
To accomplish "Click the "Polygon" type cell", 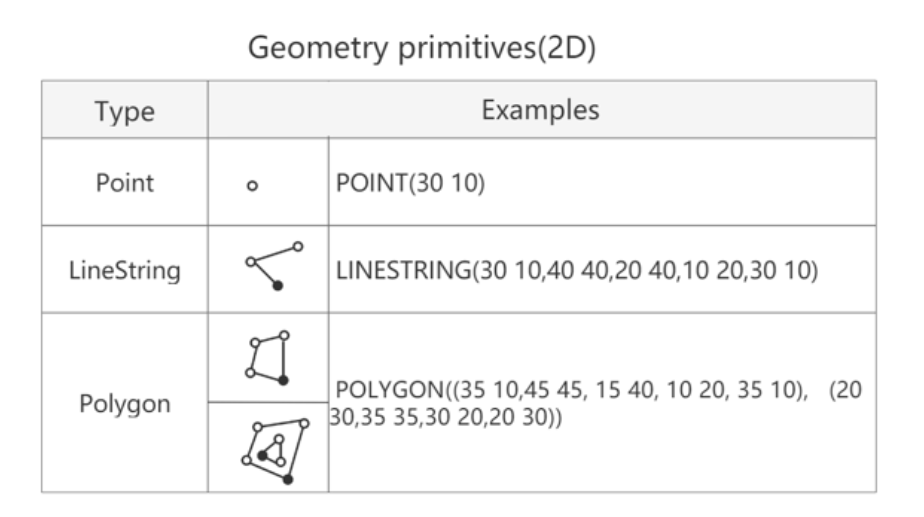I will (124, 405).
